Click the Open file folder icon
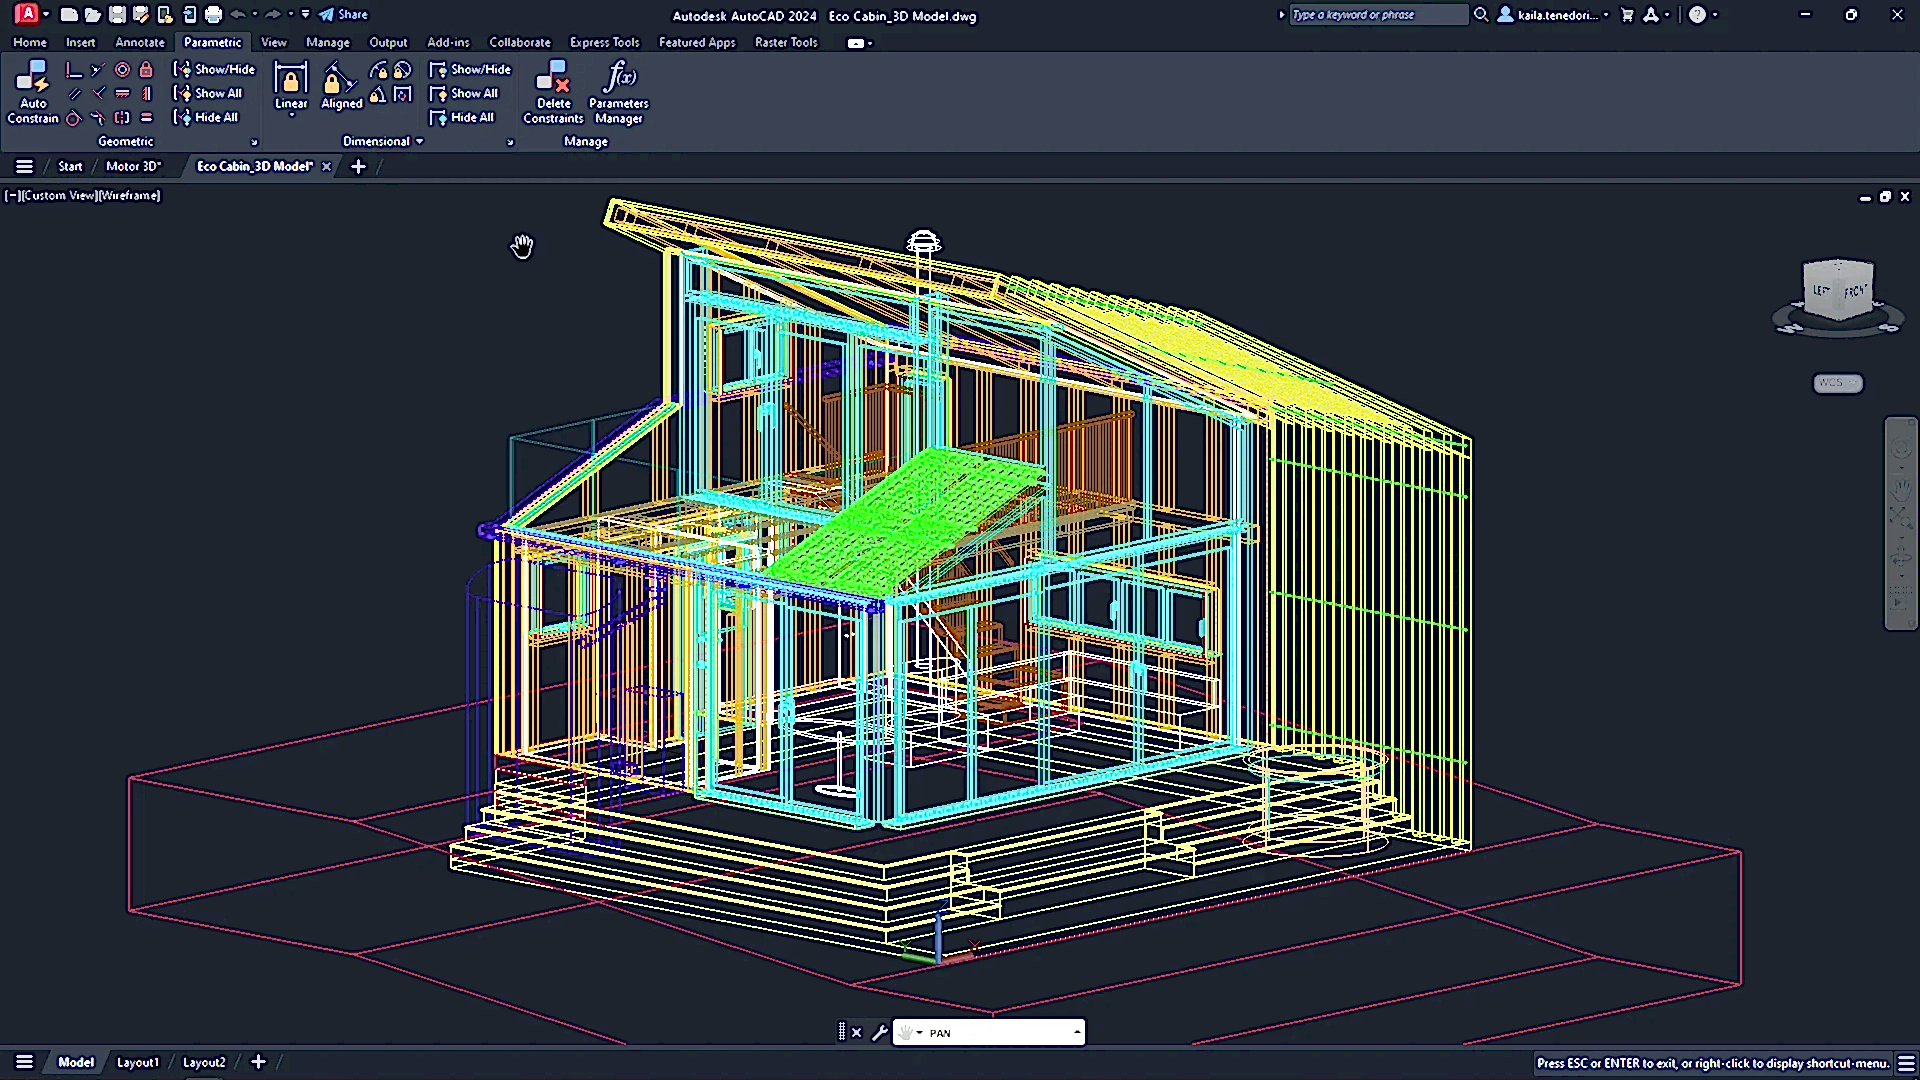Image resolution: width=1920 pixels, height=1080 pixels. (93, 15)
